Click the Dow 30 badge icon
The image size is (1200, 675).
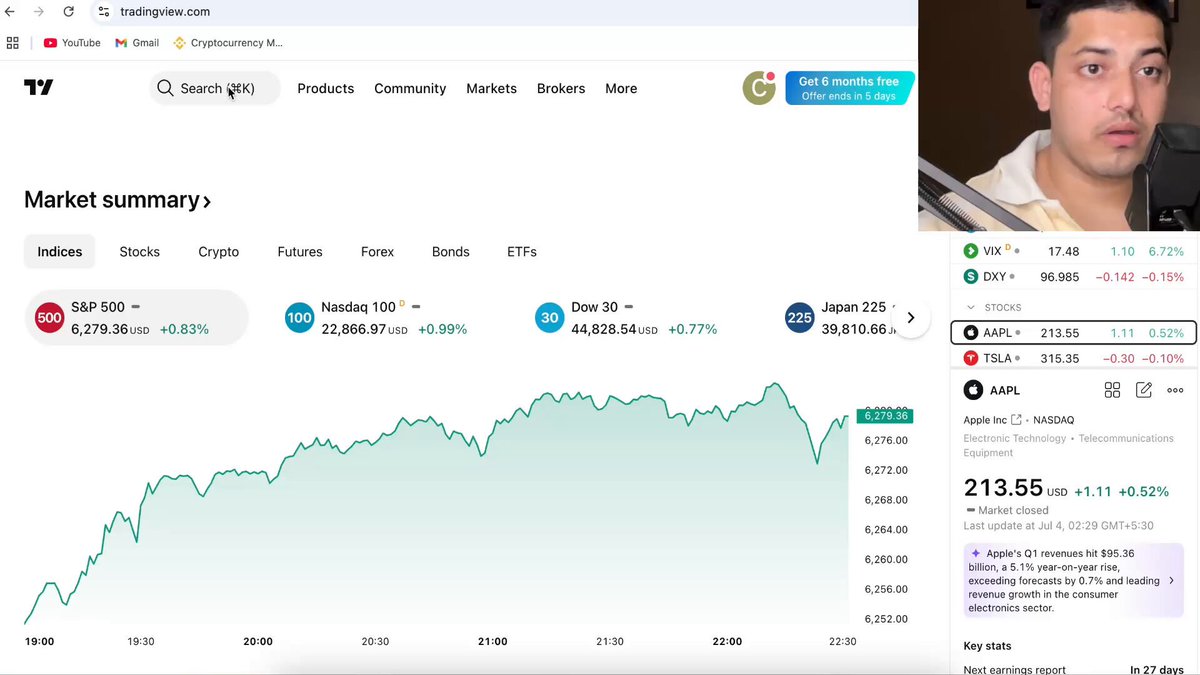[x=549, y=318]
